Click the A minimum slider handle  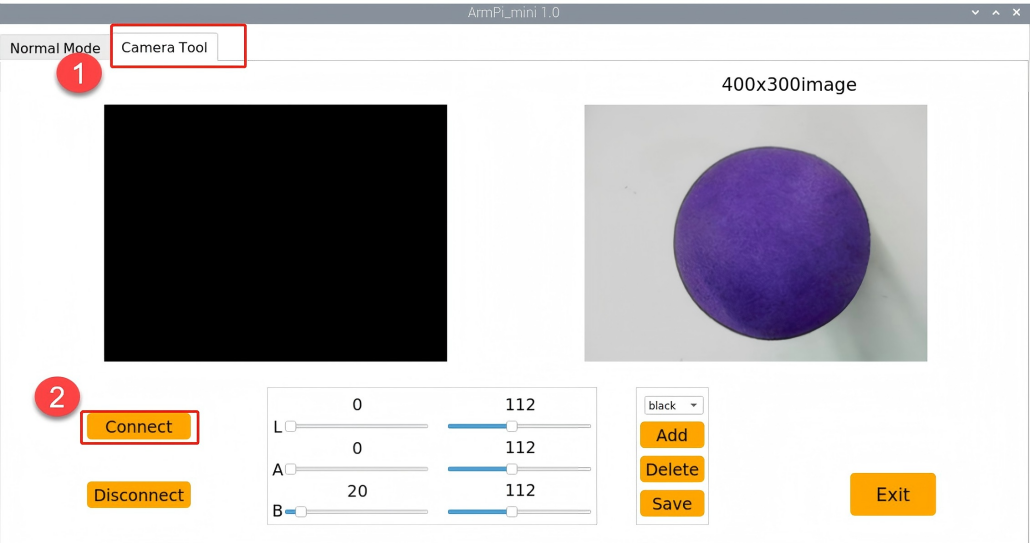(290, 469)
